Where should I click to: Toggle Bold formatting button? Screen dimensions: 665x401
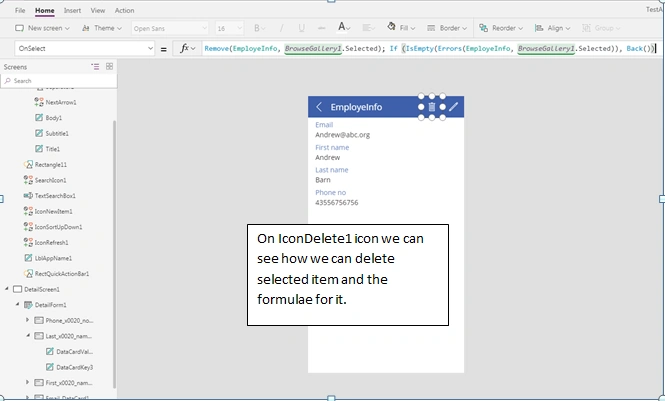[x=257, y=28]
